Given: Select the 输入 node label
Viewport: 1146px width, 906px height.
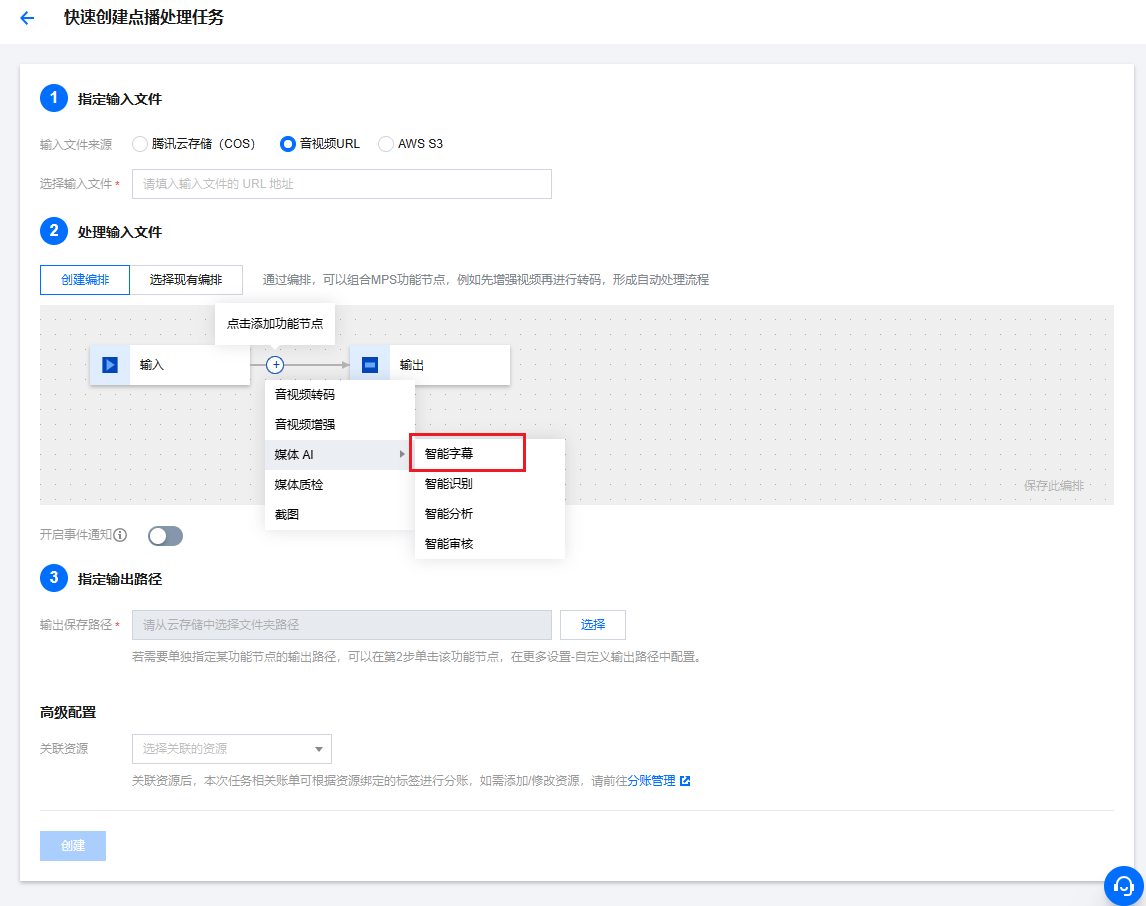Looking at the screenshot, I should tap(152, 365).
